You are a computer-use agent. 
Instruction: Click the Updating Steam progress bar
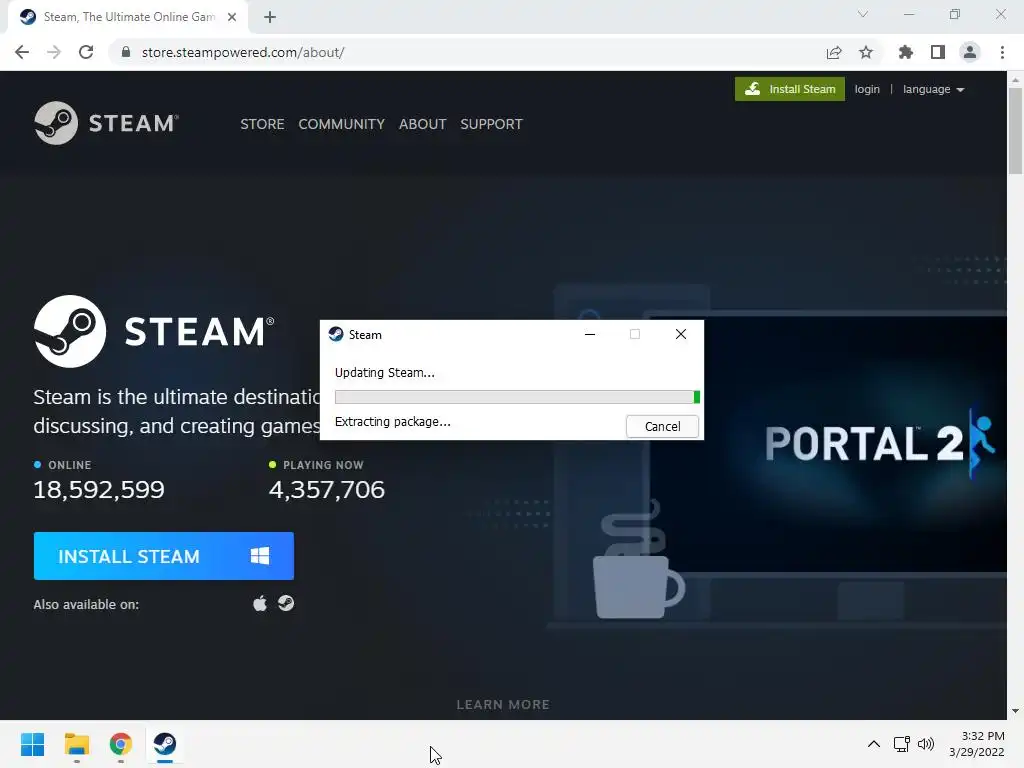point(517,396)
